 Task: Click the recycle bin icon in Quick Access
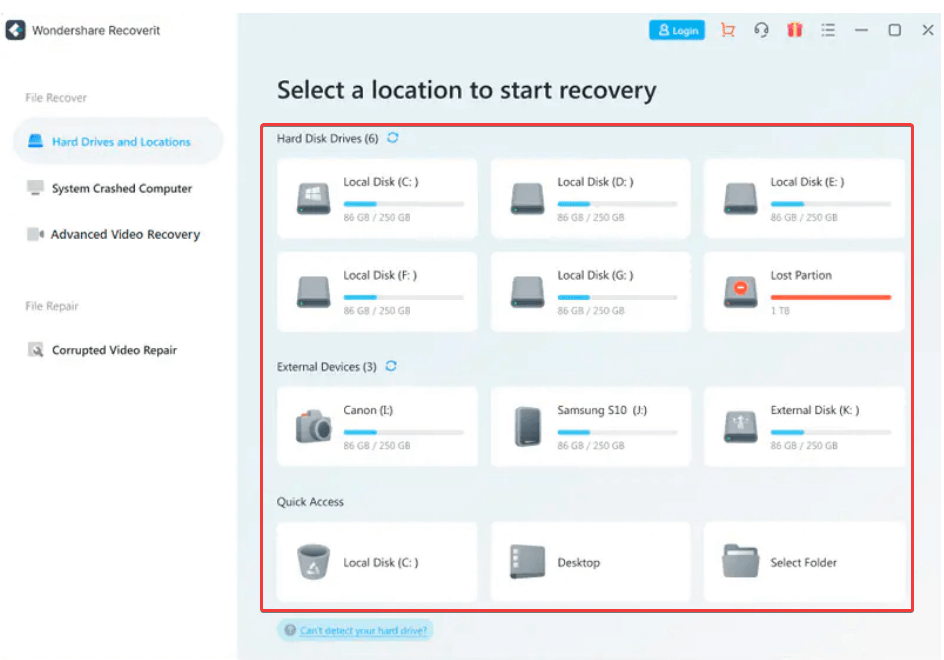(x=313, y=561)
